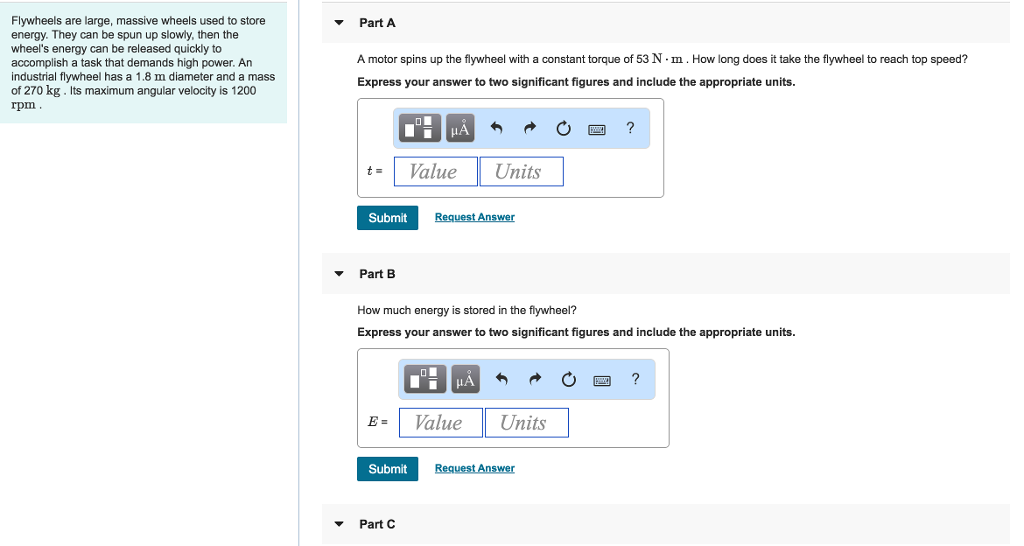Collapse the Part A section

[x=339, y=23]
